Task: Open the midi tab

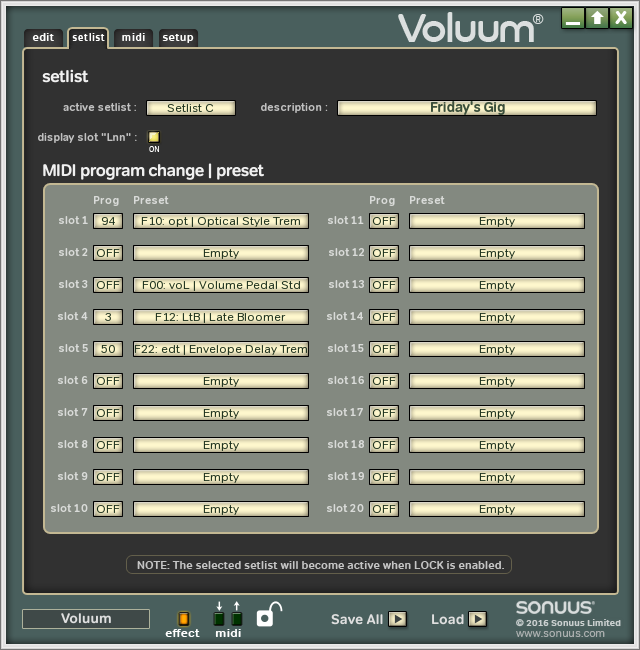Action: [x=133, y=38]
